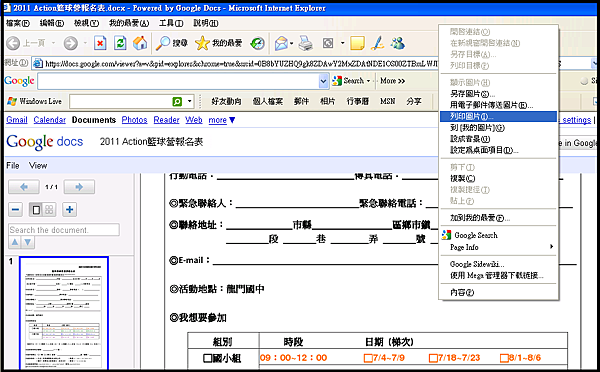Screen dimensions: 600x372
Task: Click Windows Live 相片 button
Action: coord(328,101)
